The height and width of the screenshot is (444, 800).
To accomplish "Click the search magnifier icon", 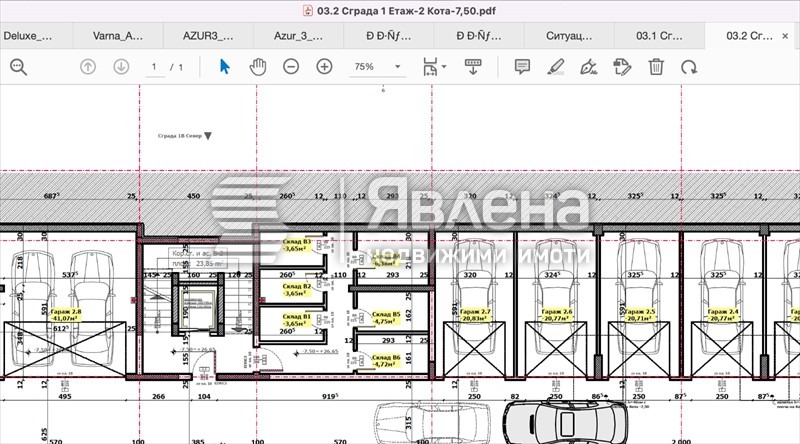I will tap(18, 67).
